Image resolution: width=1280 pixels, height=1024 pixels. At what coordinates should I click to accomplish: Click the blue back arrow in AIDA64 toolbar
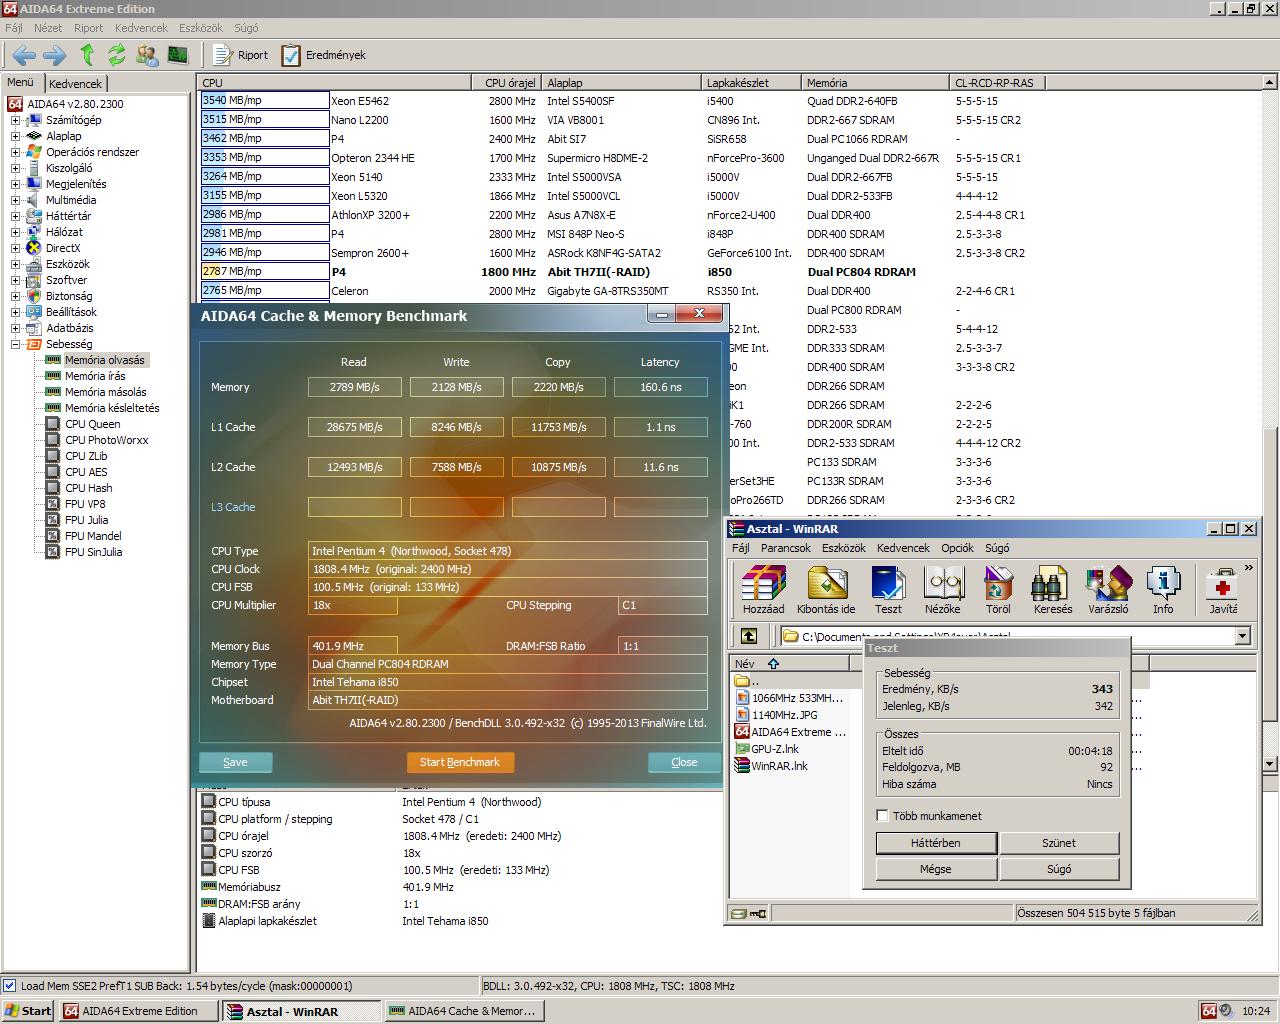pos(24,55)
